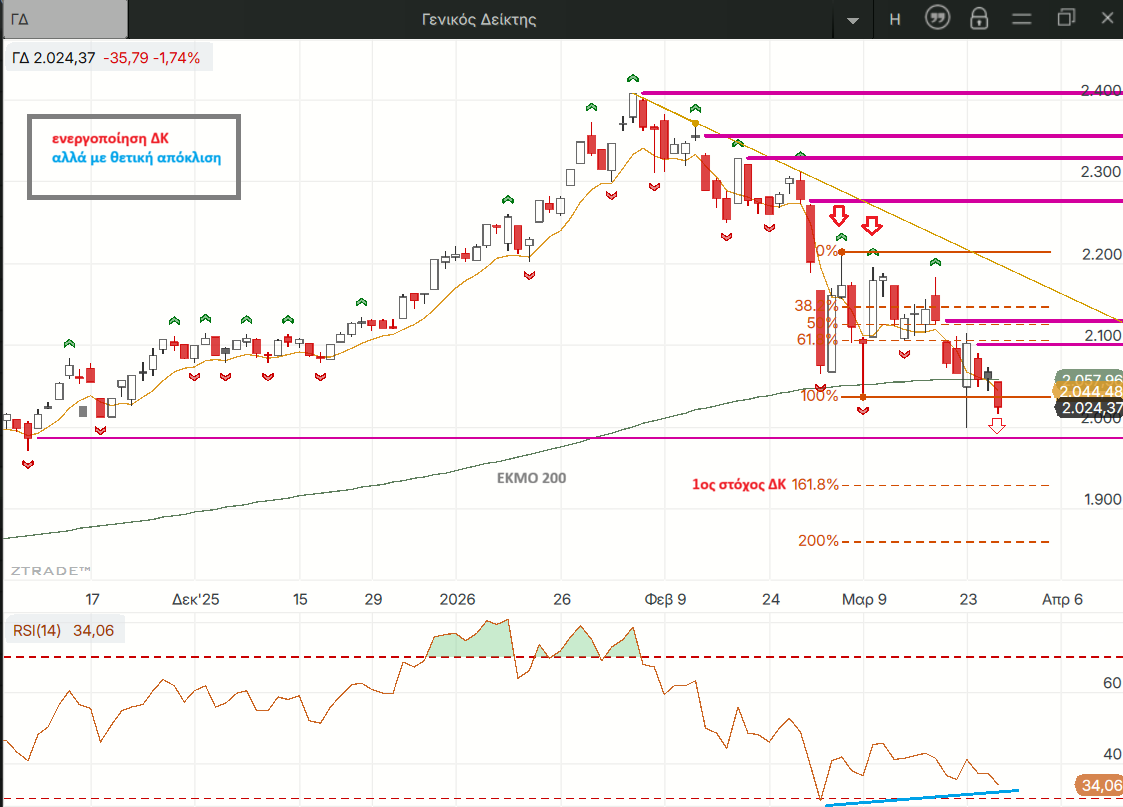Minimize the chart window with the dash icon
Viewport: 1123px width, 807px height.
pyautogui.click(x=1021, y=19)
